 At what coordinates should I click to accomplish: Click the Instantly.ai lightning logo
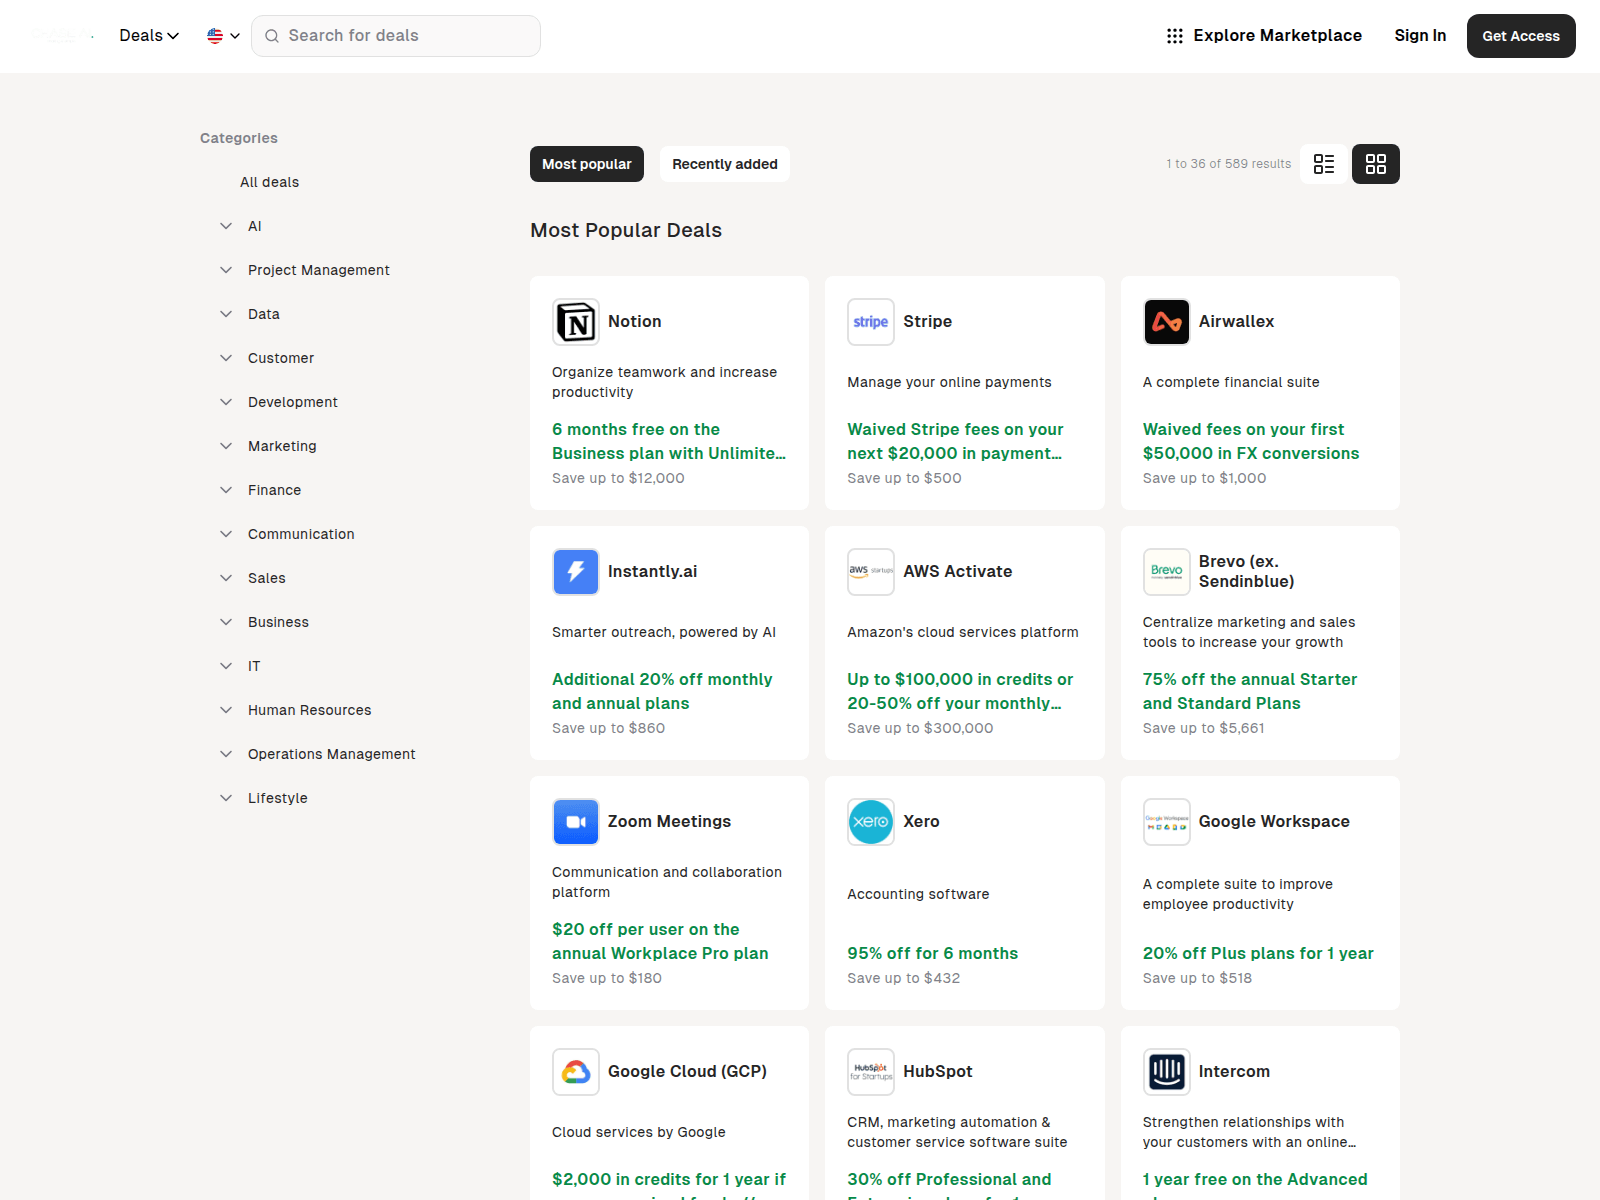[x=576, y=572]
